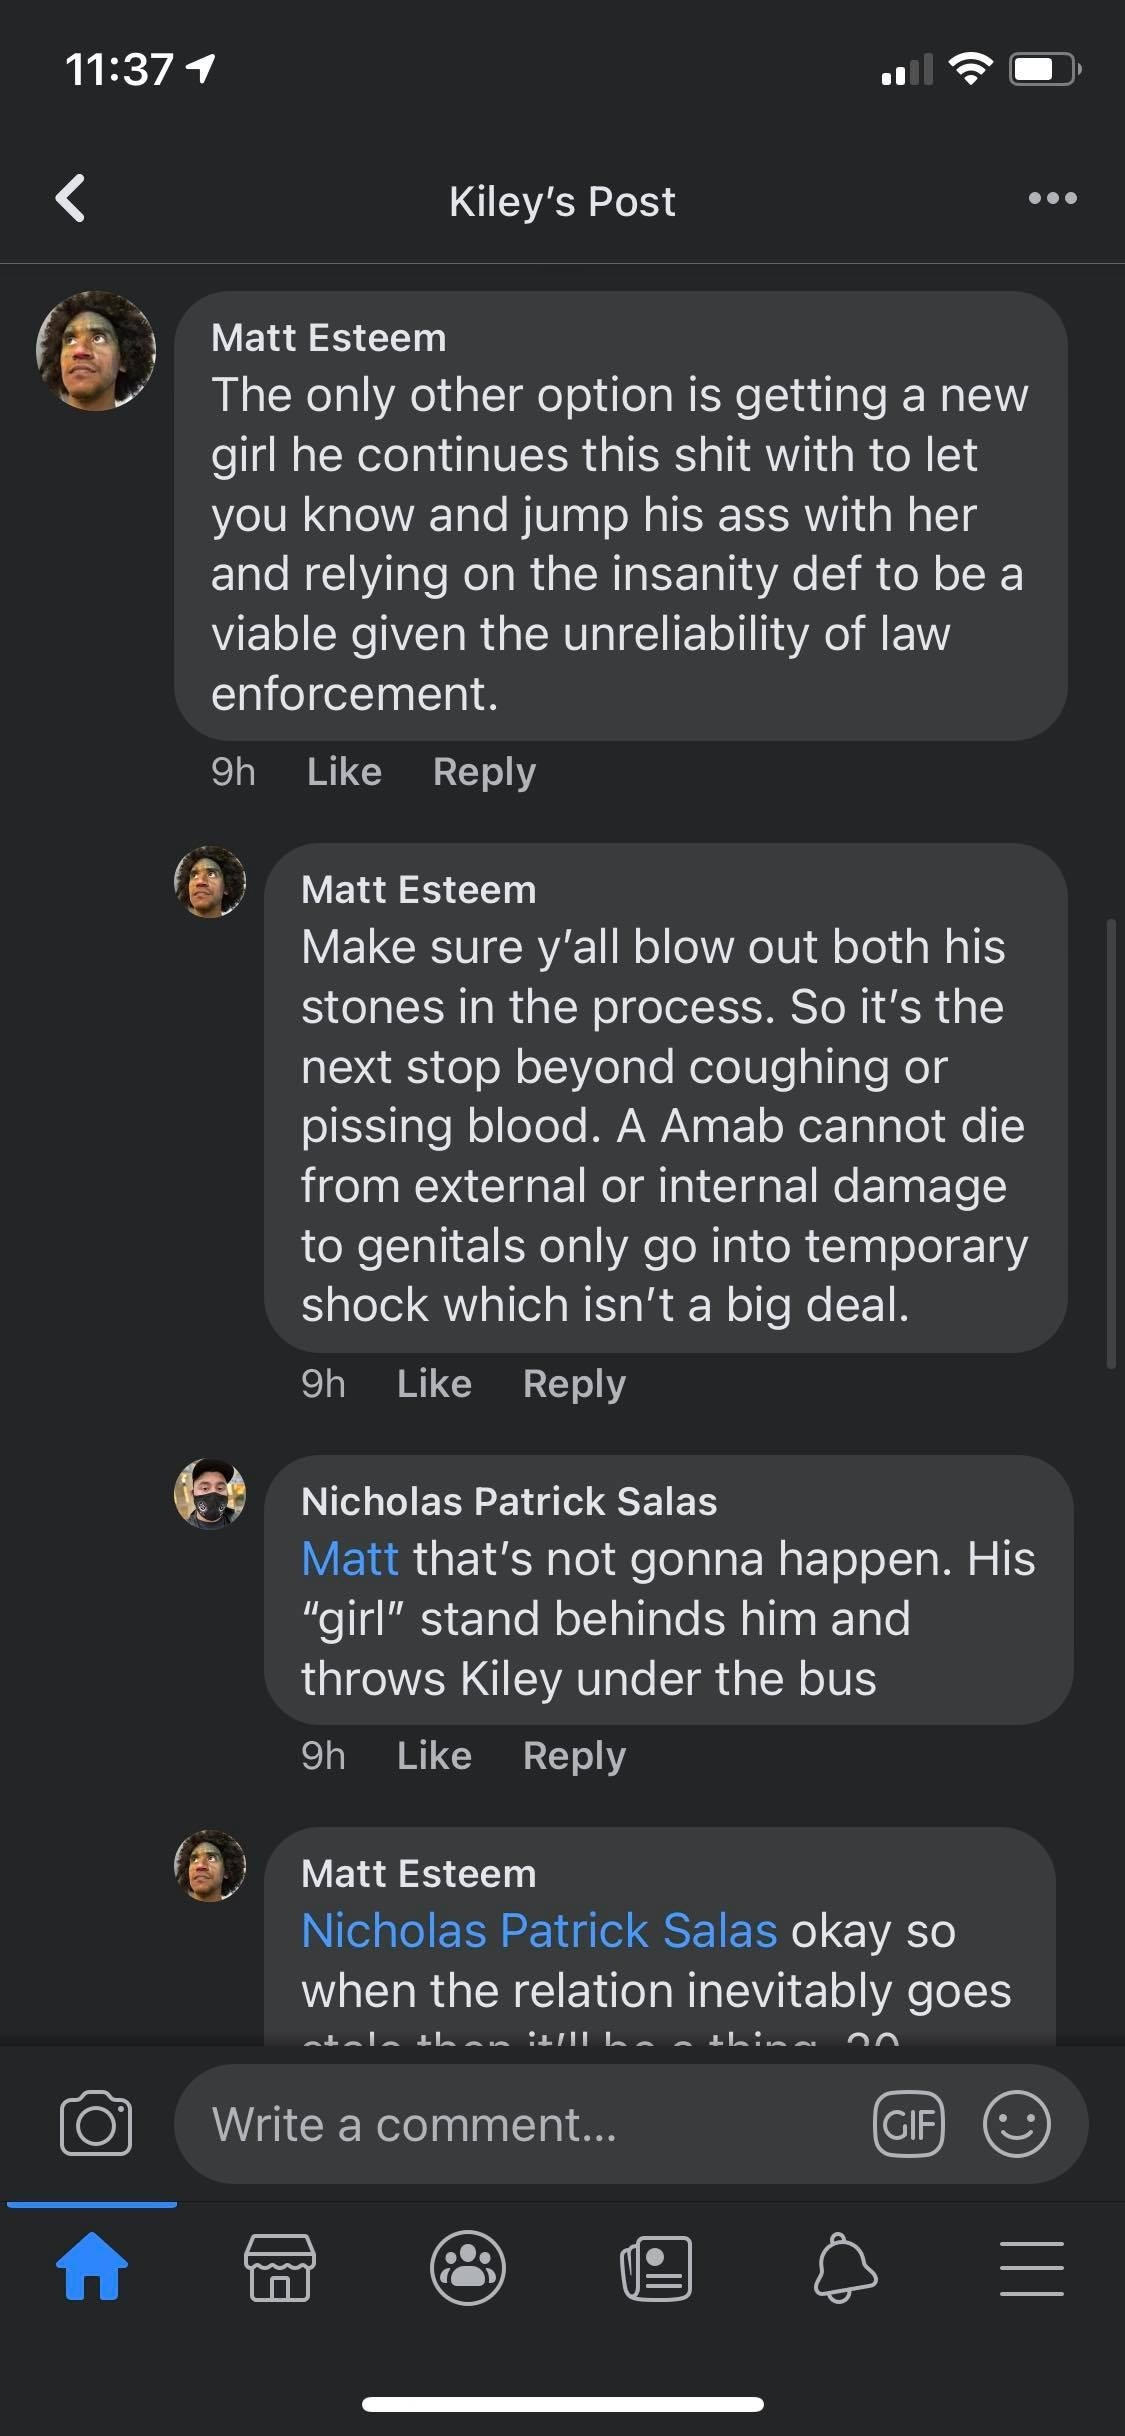Like Matt Esteem's top comment
Image resolution: width=1125 pixels, height=2436 pixels.
click(x=344, y=772)
